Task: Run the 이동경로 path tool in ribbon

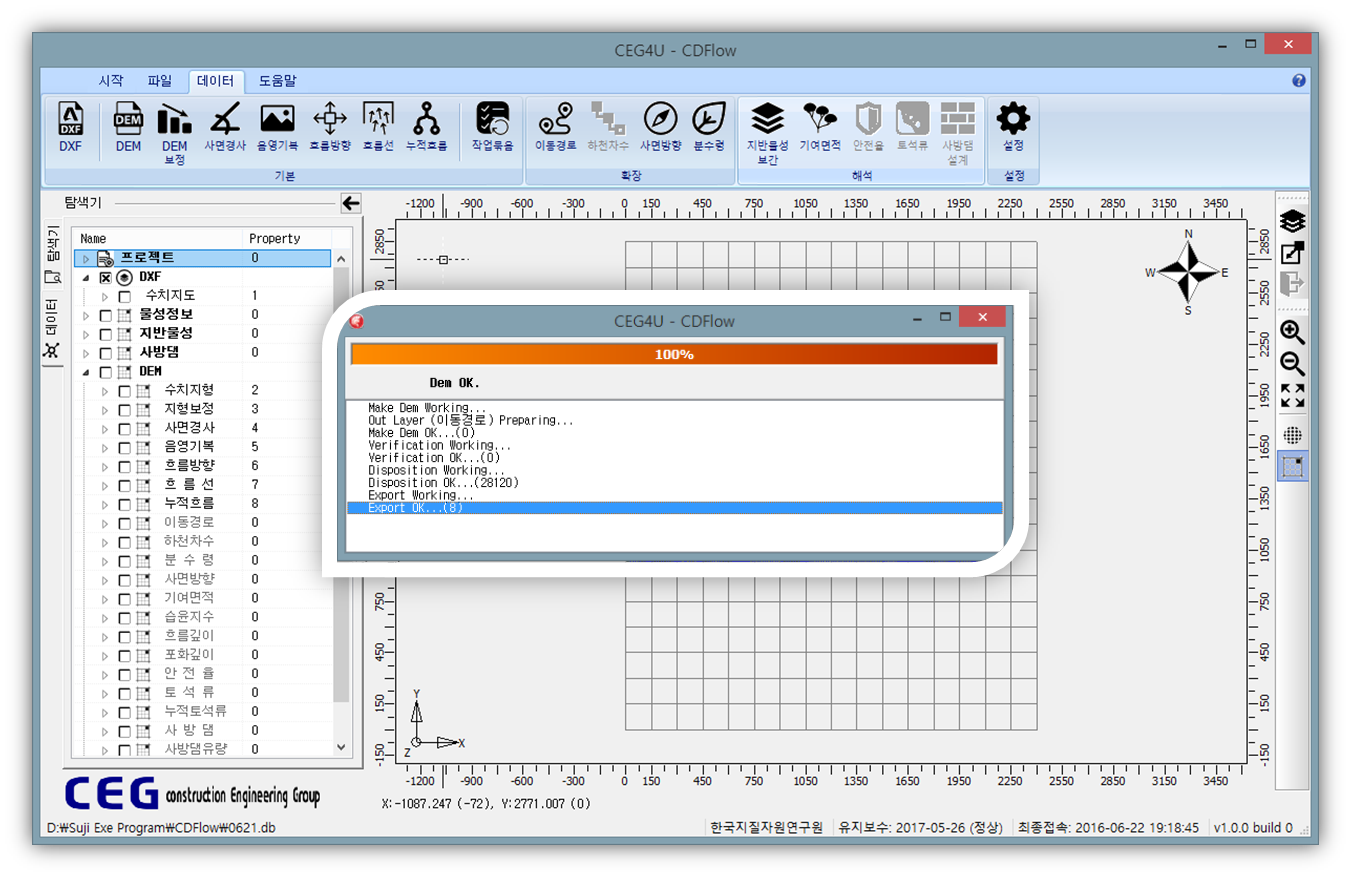Action: tap(555, 127)
